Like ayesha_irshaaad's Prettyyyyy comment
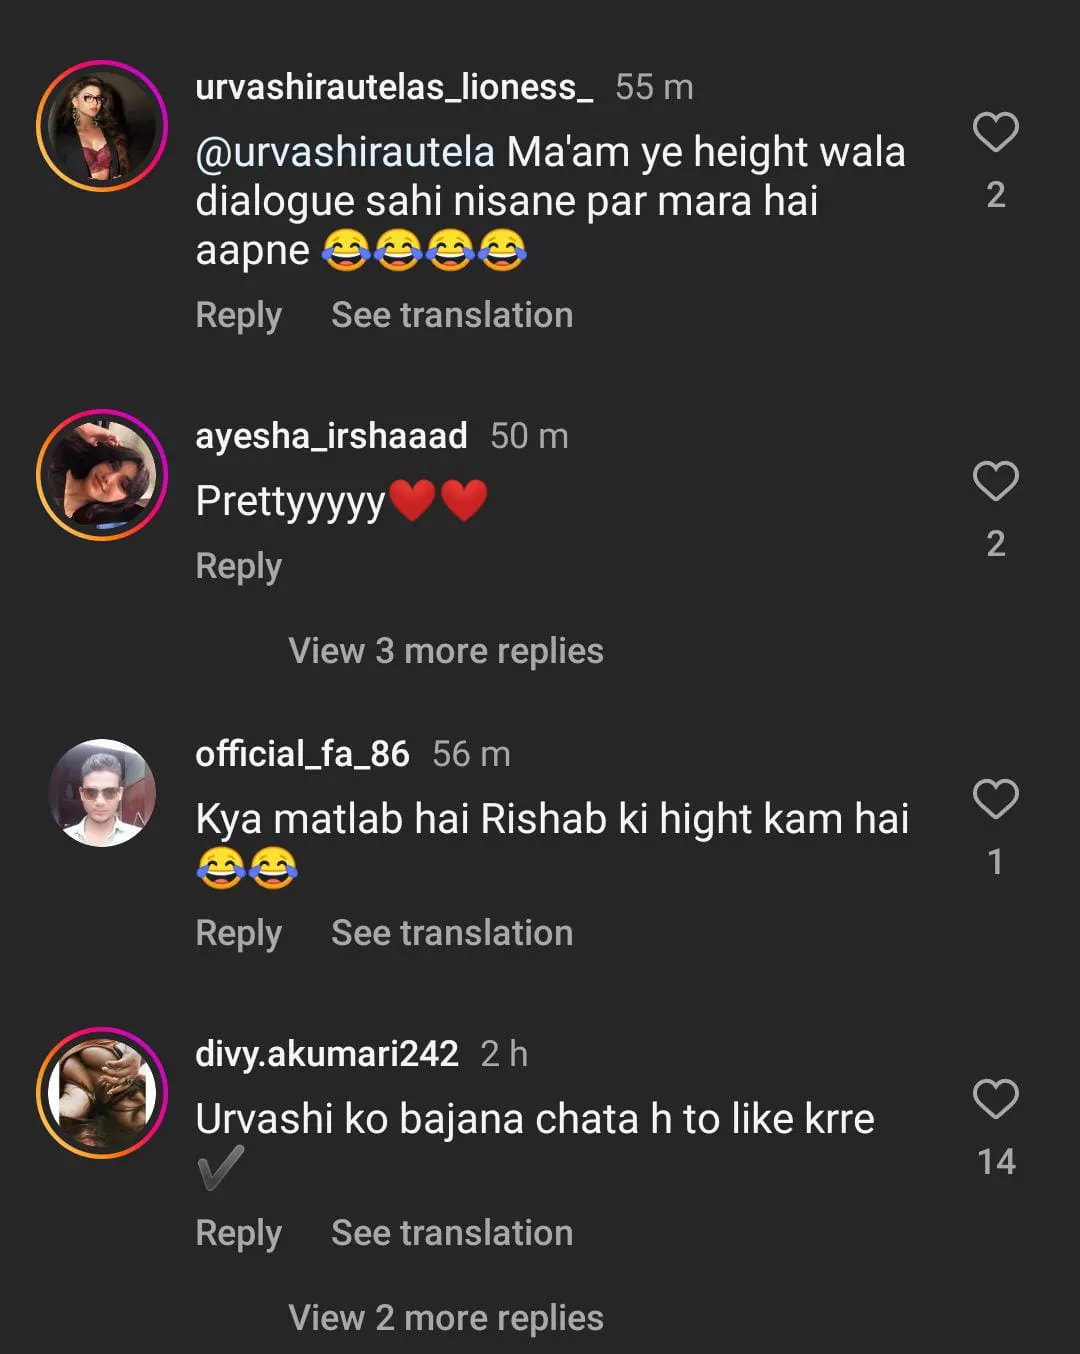 pos(995,481)
